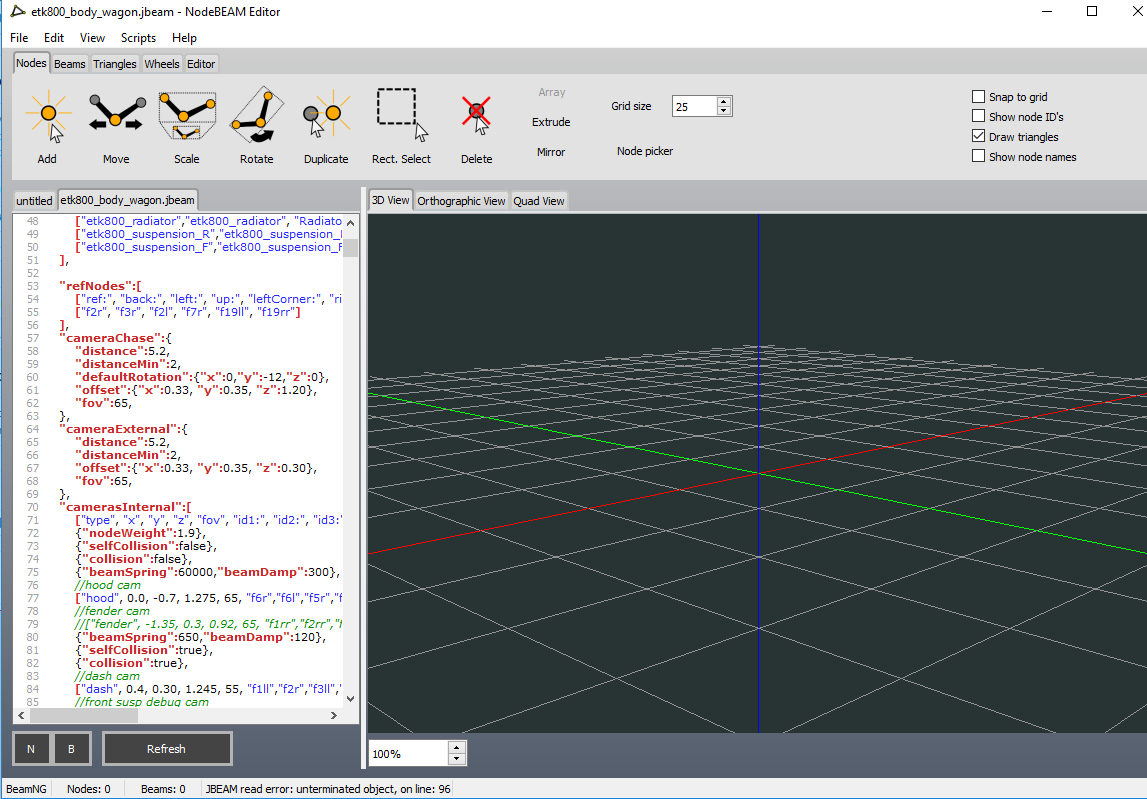Switch to the Nodes tab
This screenshot has width=1147, height=799.
[31, 63]
